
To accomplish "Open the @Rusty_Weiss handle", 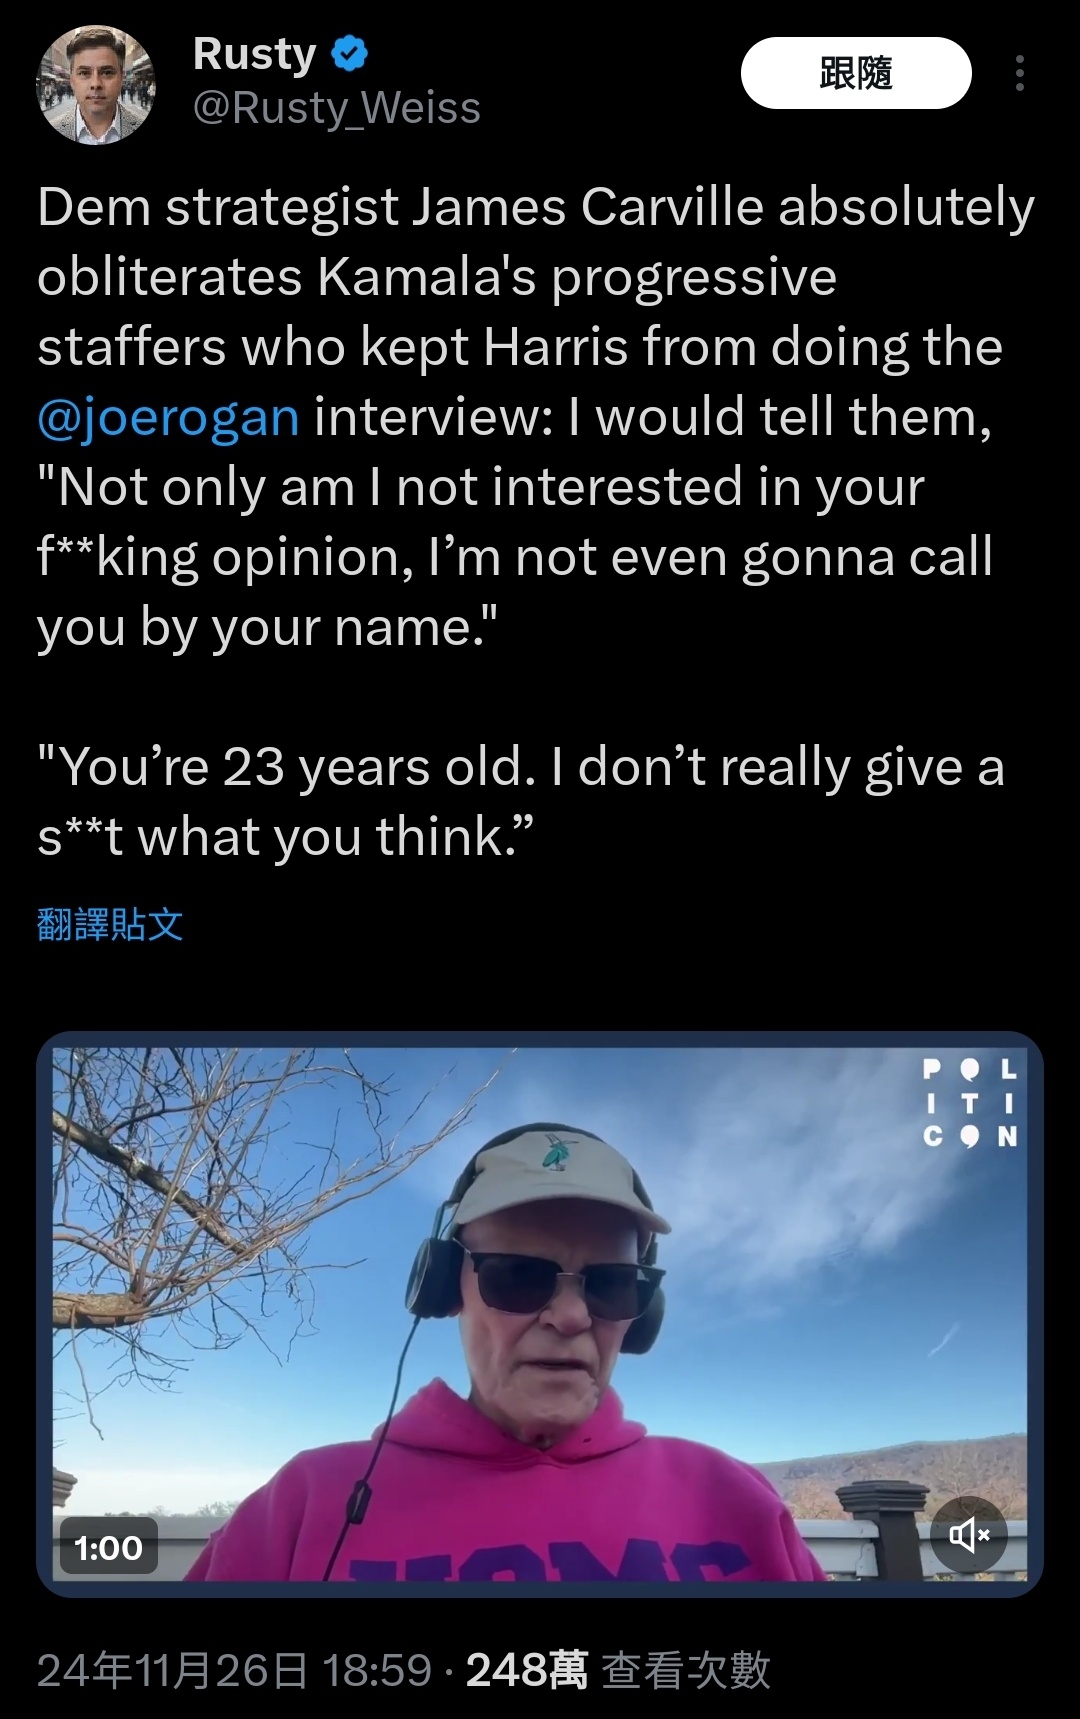I will pos(336,108).
